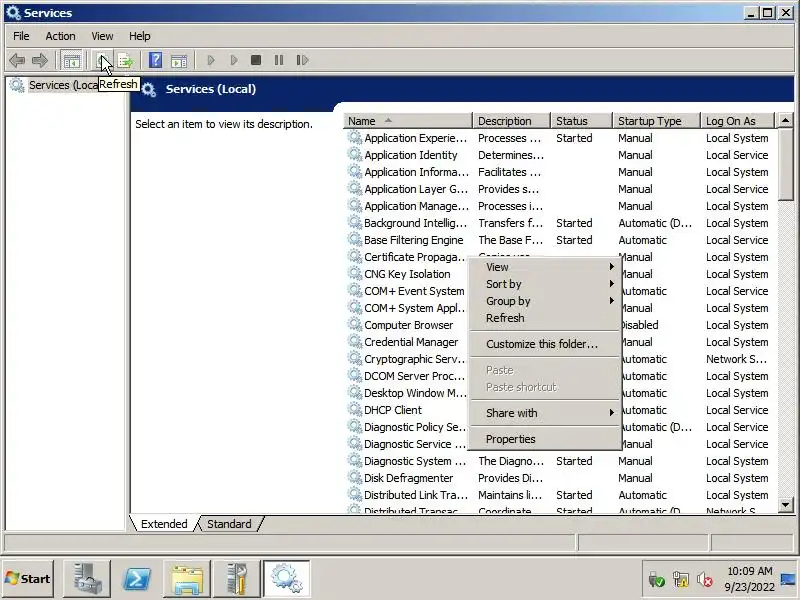800x600 pixels.
Task: Click gear icon beside Disk Defragmenter
Action: click(x=355, y=478)
